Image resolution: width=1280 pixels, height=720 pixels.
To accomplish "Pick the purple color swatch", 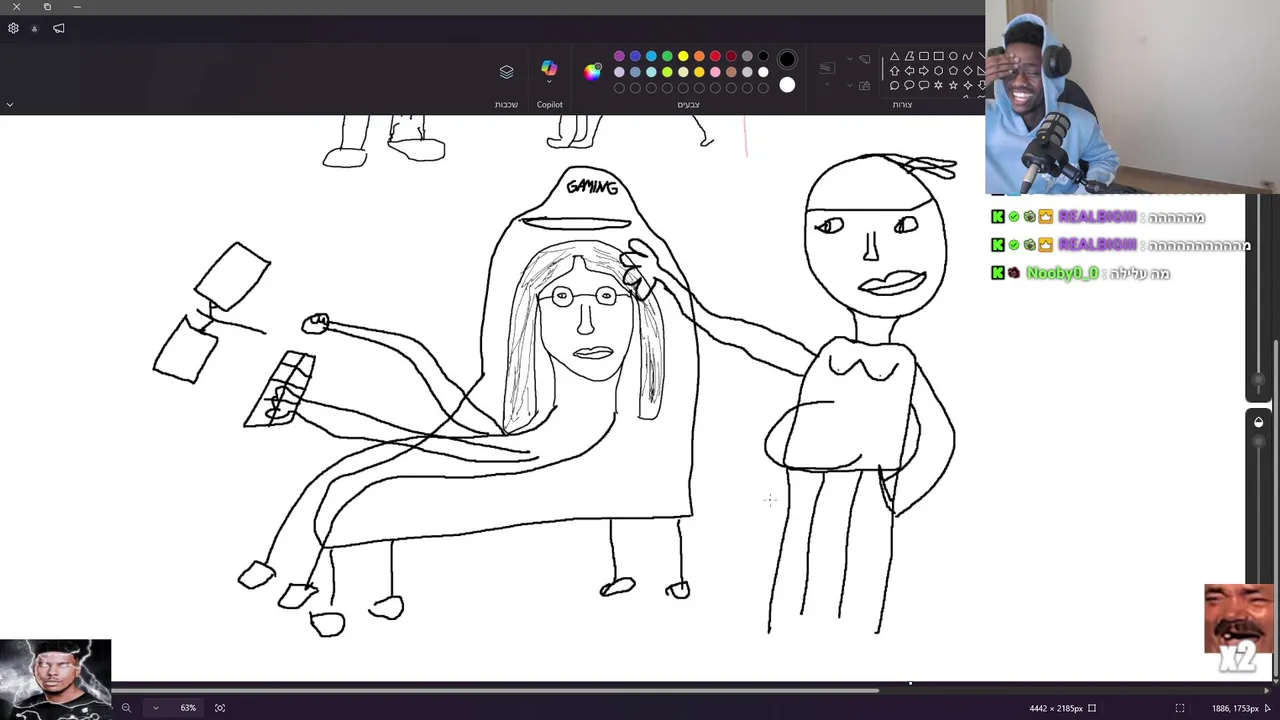I will click(619, 56).
